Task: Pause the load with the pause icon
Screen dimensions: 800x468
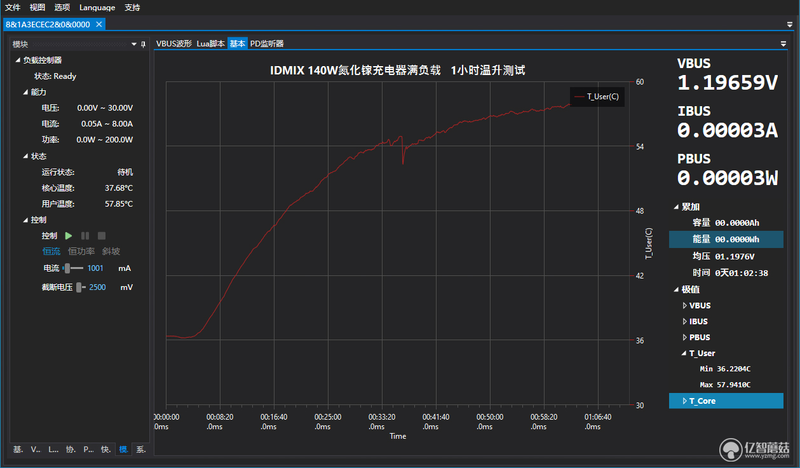Action: [85, 236]
